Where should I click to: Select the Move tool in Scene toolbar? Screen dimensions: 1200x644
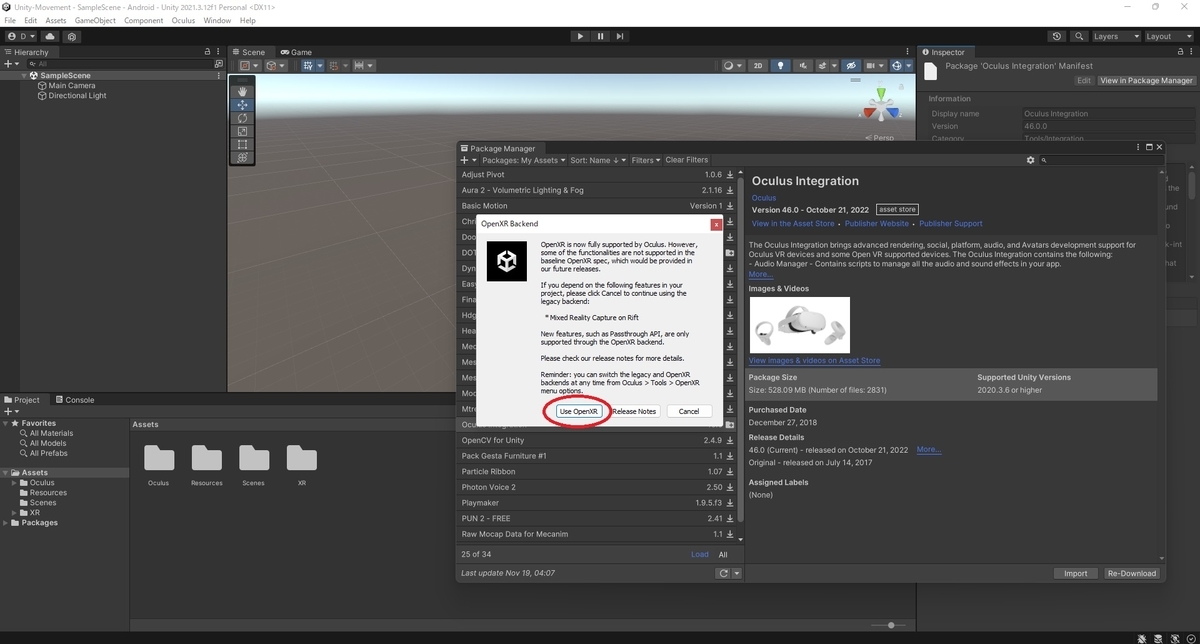[242, 105]
